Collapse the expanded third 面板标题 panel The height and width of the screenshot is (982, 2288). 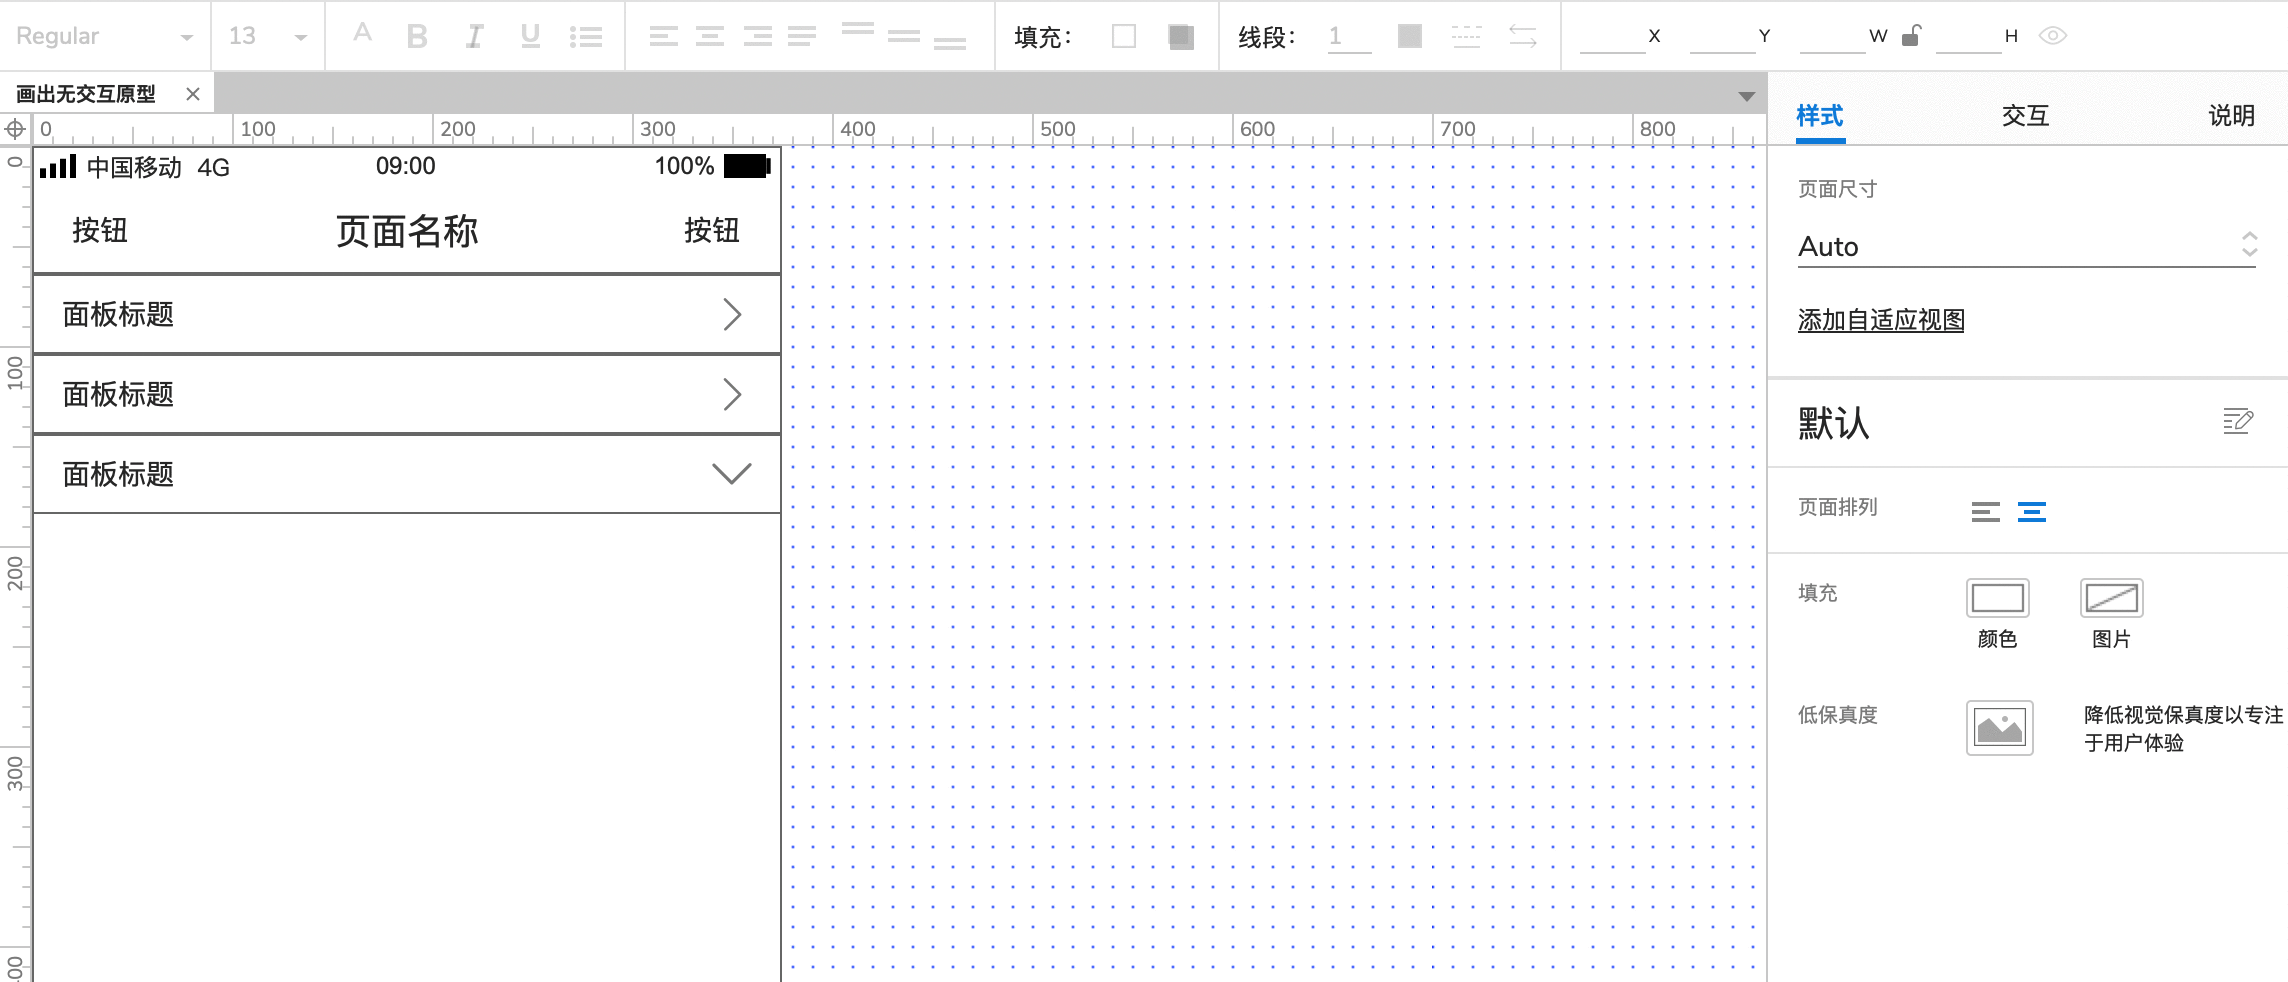(x=731, y=474)
